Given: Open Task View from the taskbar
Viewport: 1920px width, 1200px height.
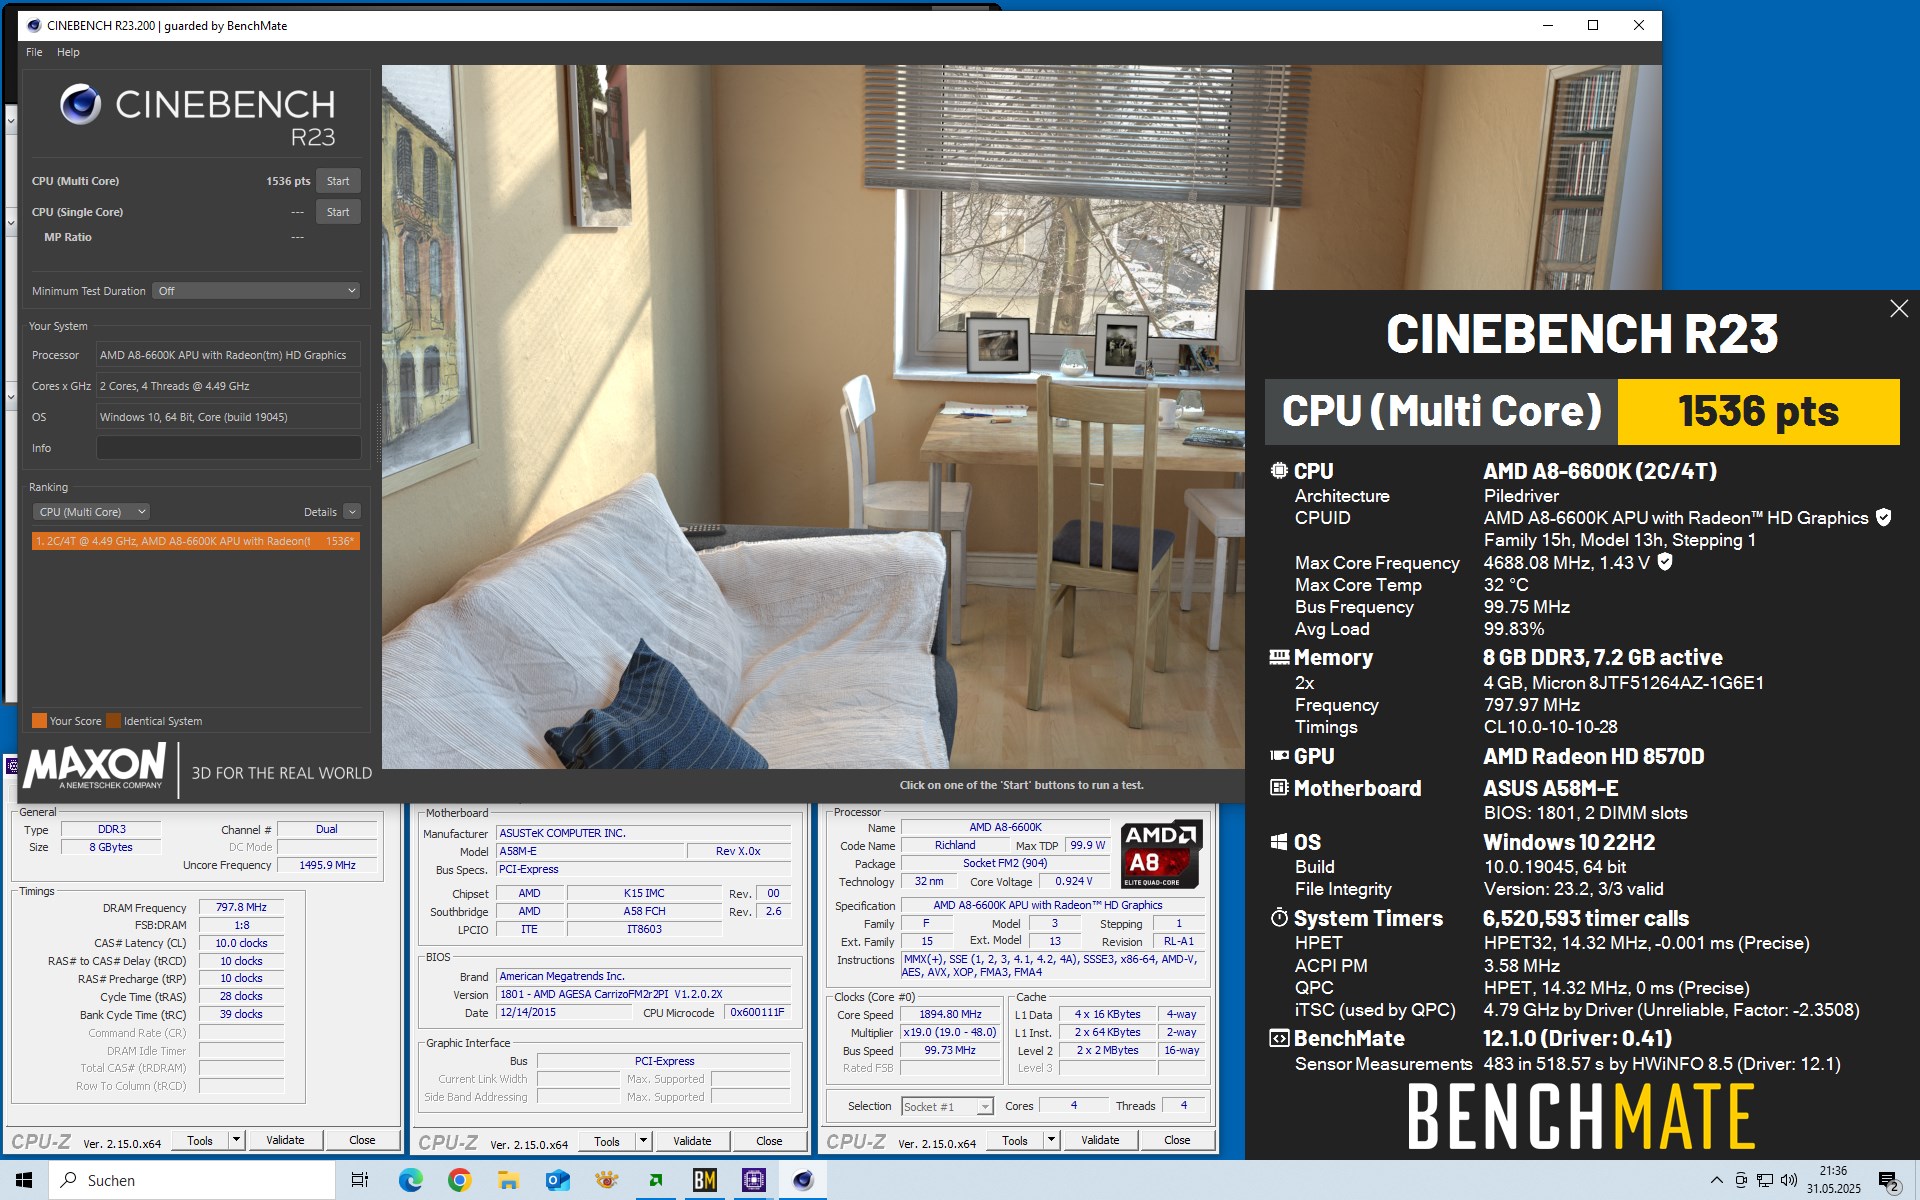Looking at the screenshot, I should (360, 1180).
